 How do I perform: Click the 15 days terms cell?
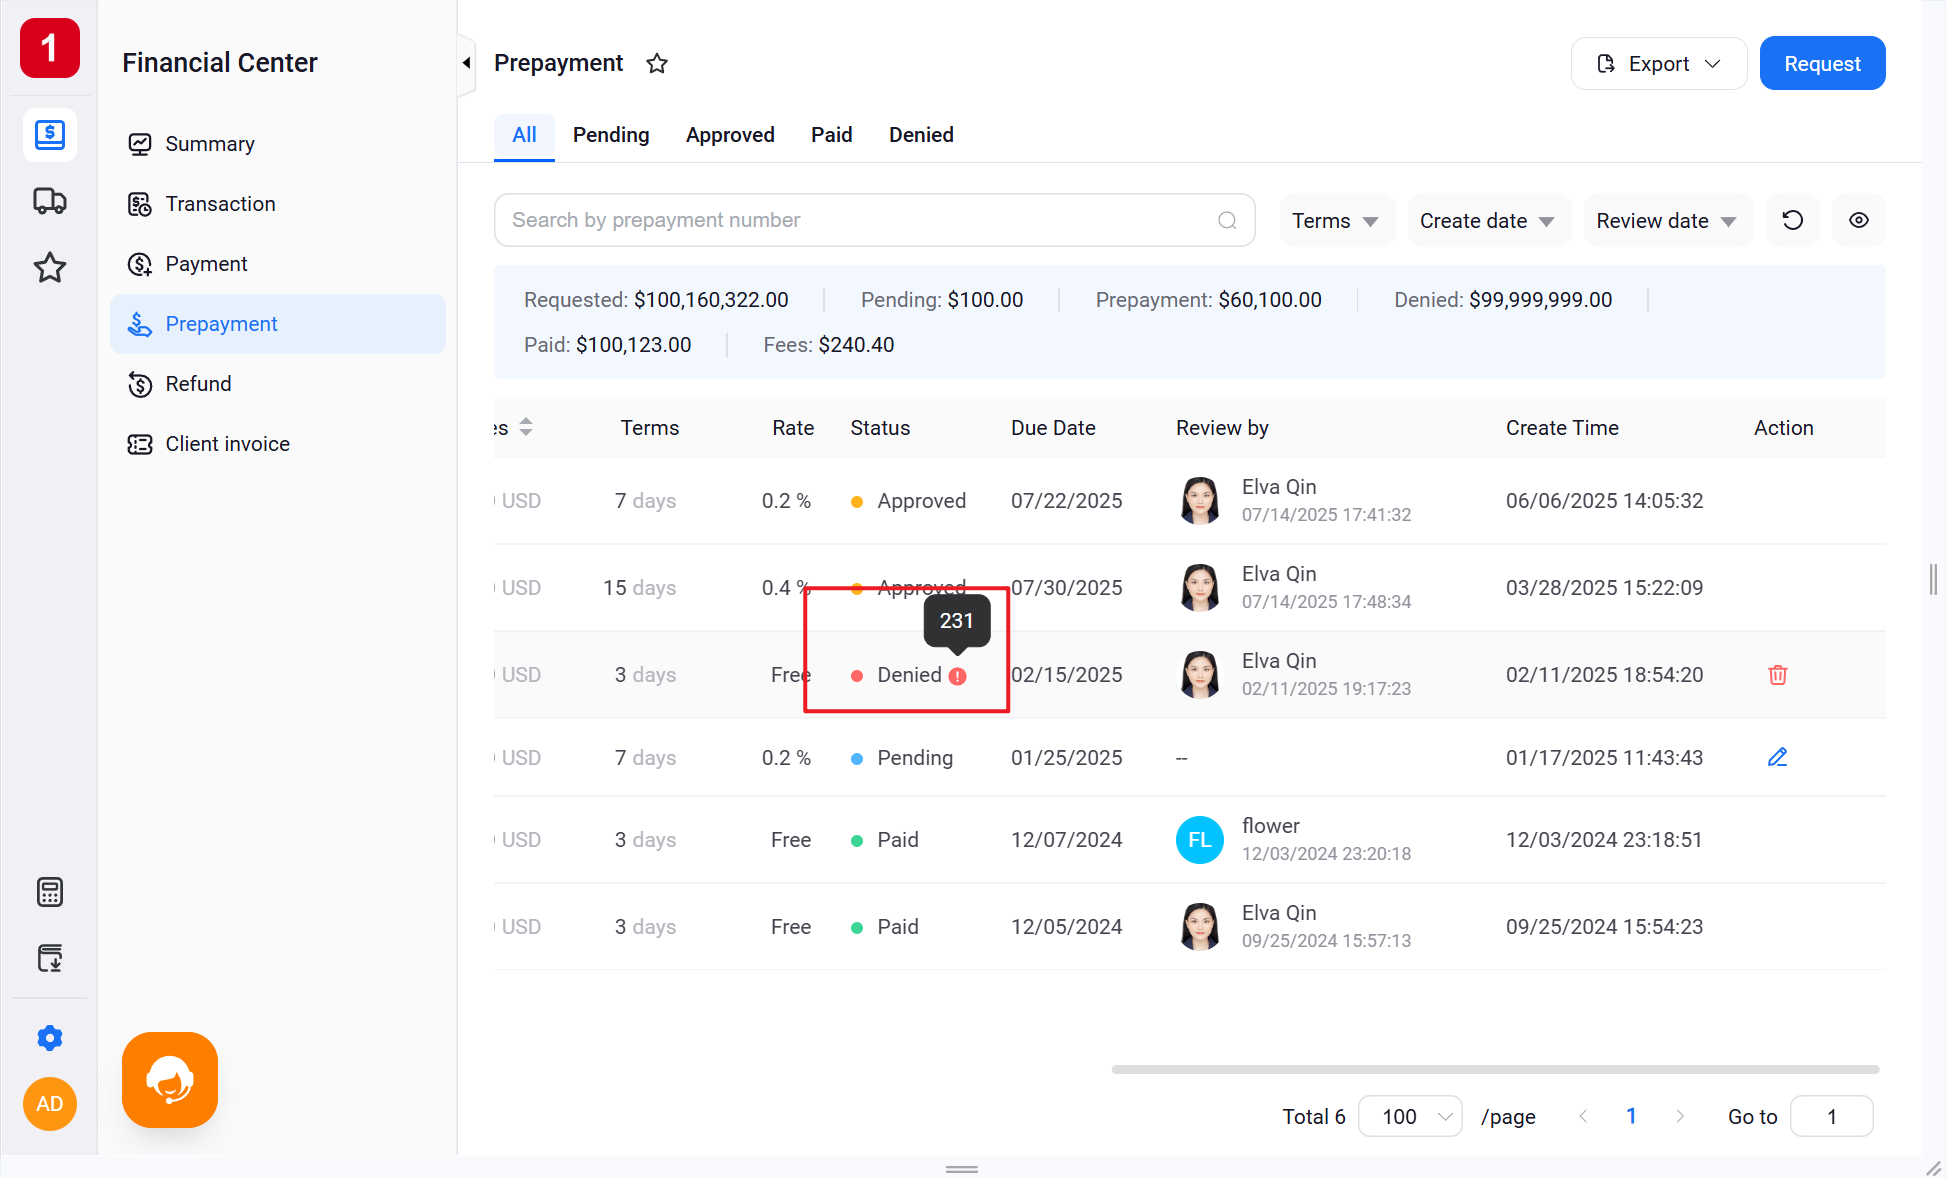click(640, 588)
